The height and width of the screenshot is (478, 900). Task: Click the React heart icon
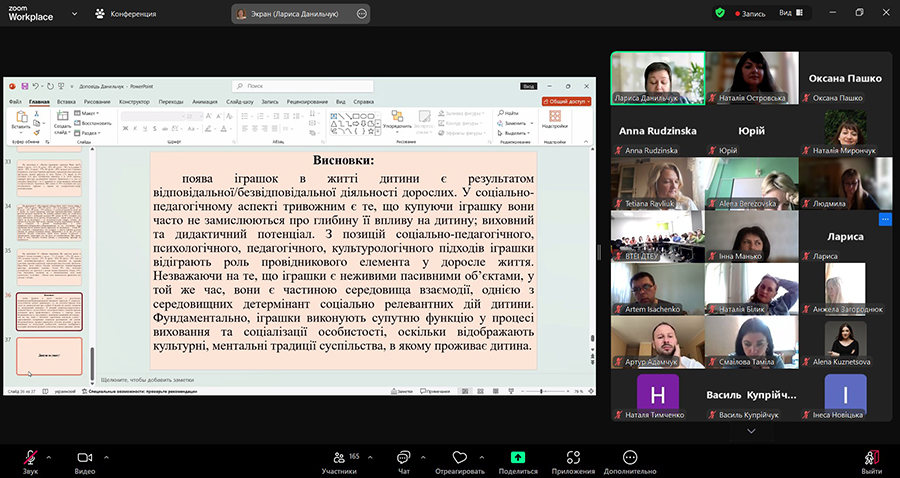coord(460,458)
